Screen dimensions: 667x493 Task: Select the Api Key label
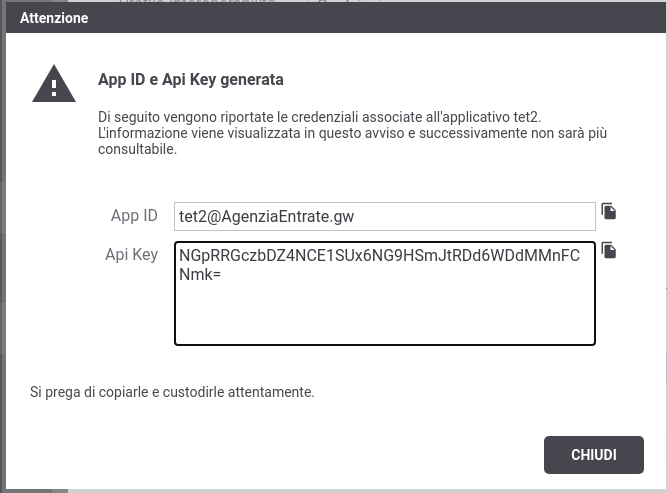tap(131, 255)
